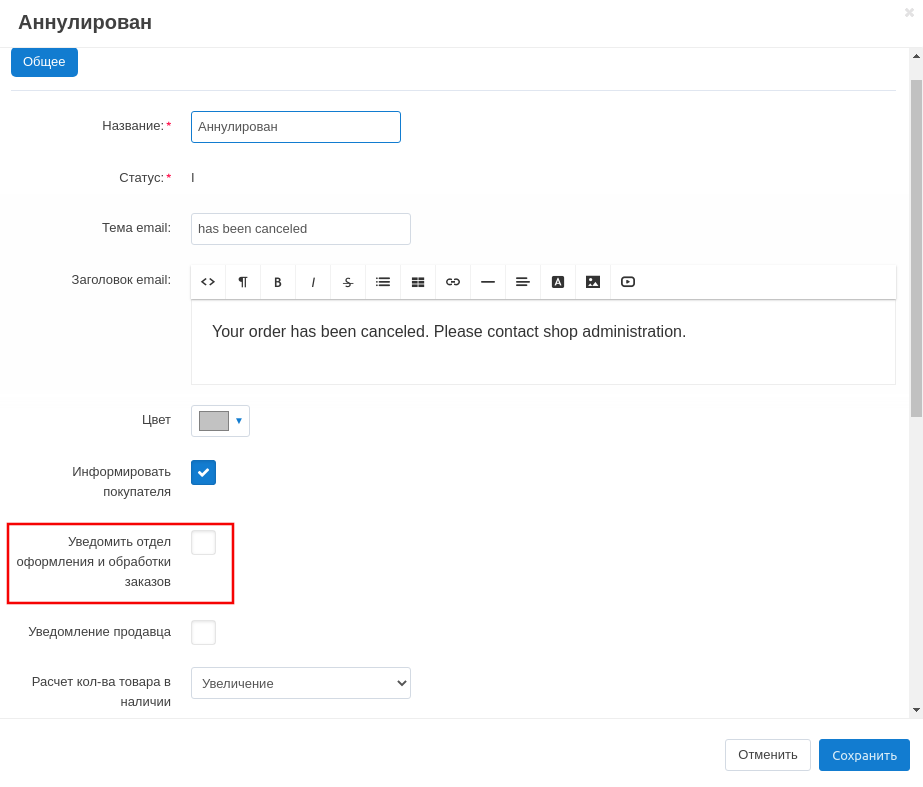Enable 'Уведомить отдел оформления' checkbox
923x787 pixels.
point(203,542)
